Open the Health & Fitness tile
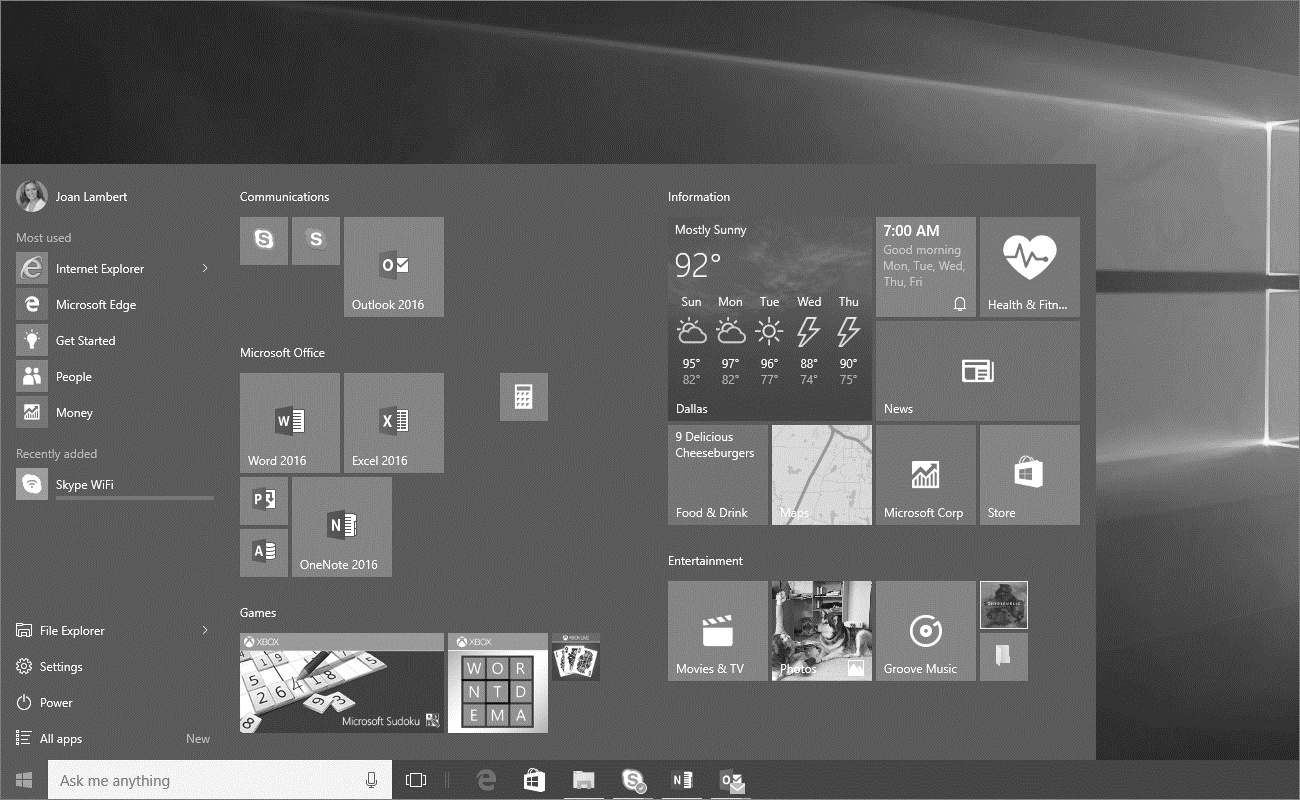Screen dimensions: 1300x800 (1030, 267)
